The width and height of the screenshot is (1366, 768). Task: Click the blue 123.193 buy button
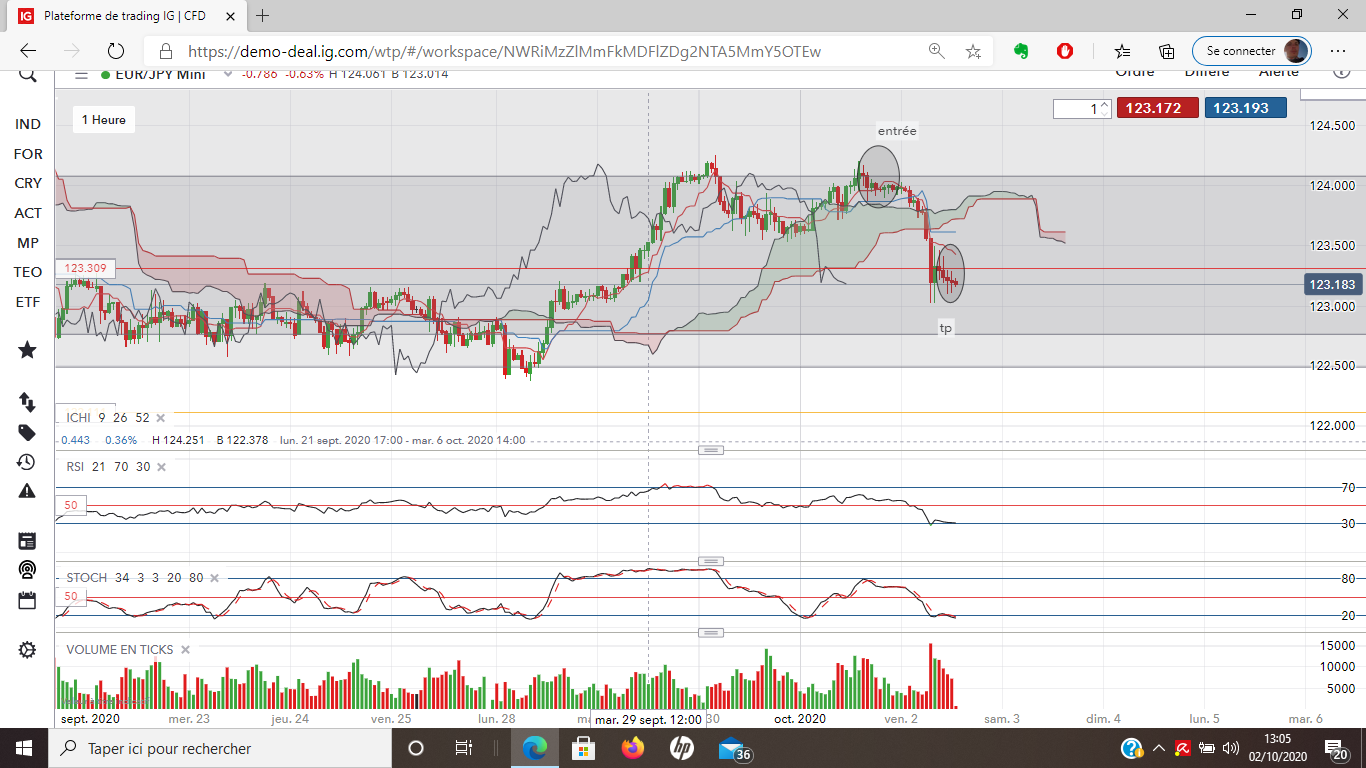click(1246, 108)
